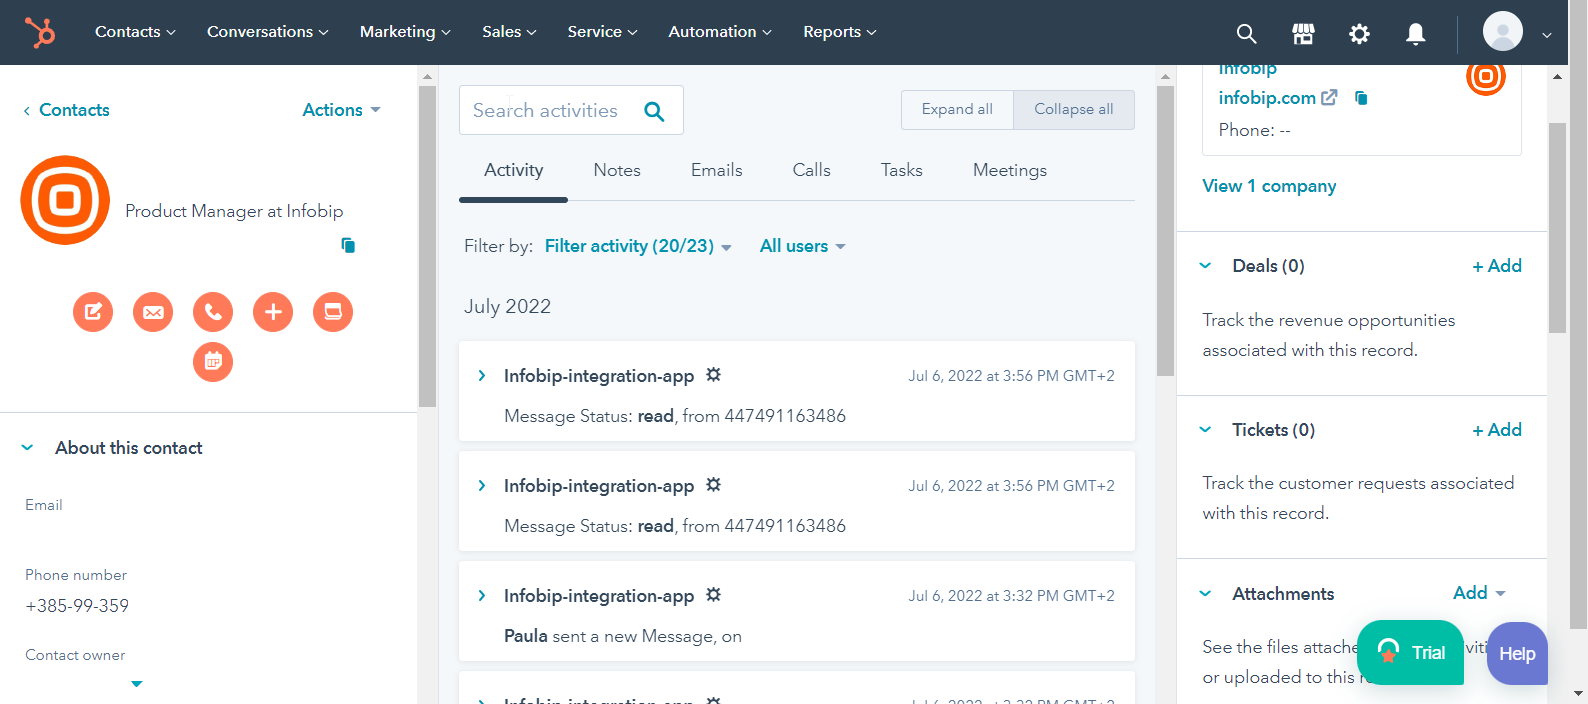Toggle the Expand all option
Screen dimensions: 1588x704
(957, 110)
